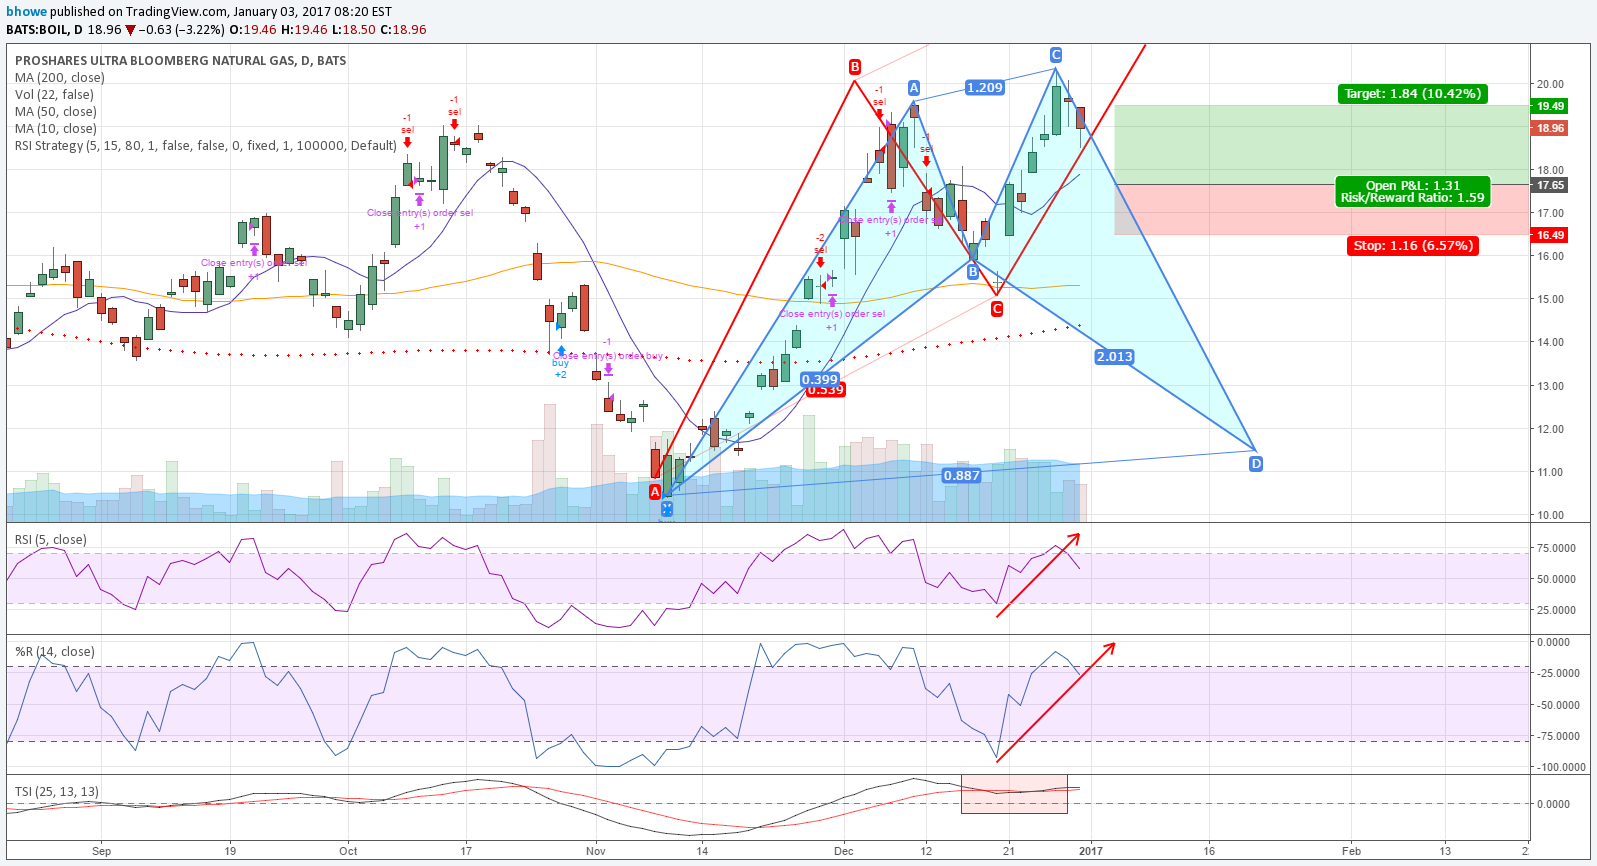The image size is (1597, 866).
Task: Select the blue A pattern point label
Action: click(x=914, y=88)
